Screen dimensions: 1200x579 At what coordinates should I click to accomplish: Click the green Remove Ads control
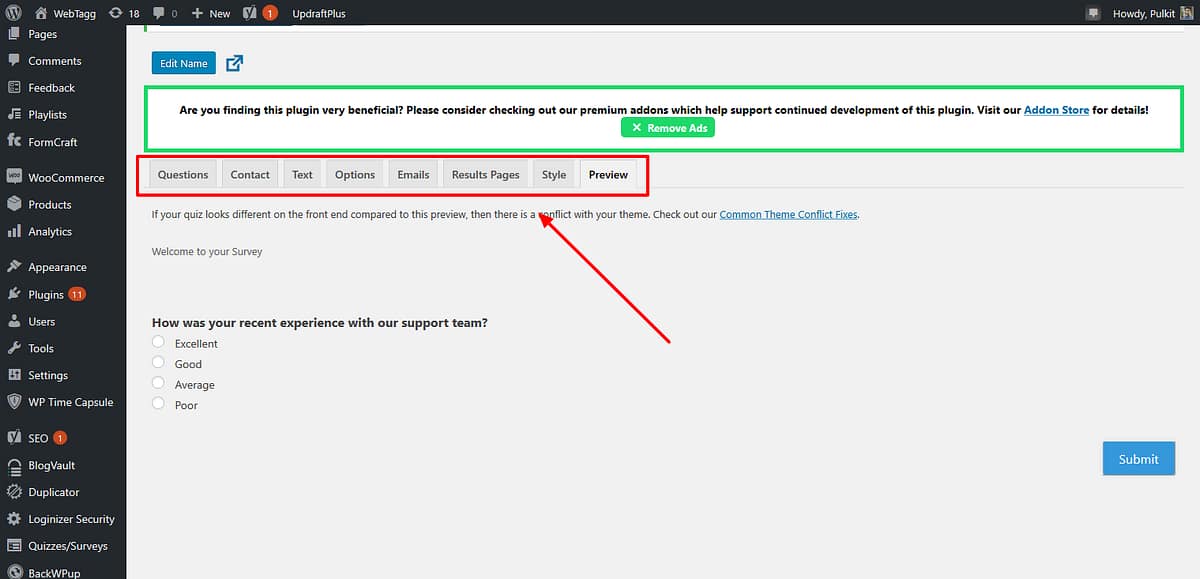tap(667, 127)
